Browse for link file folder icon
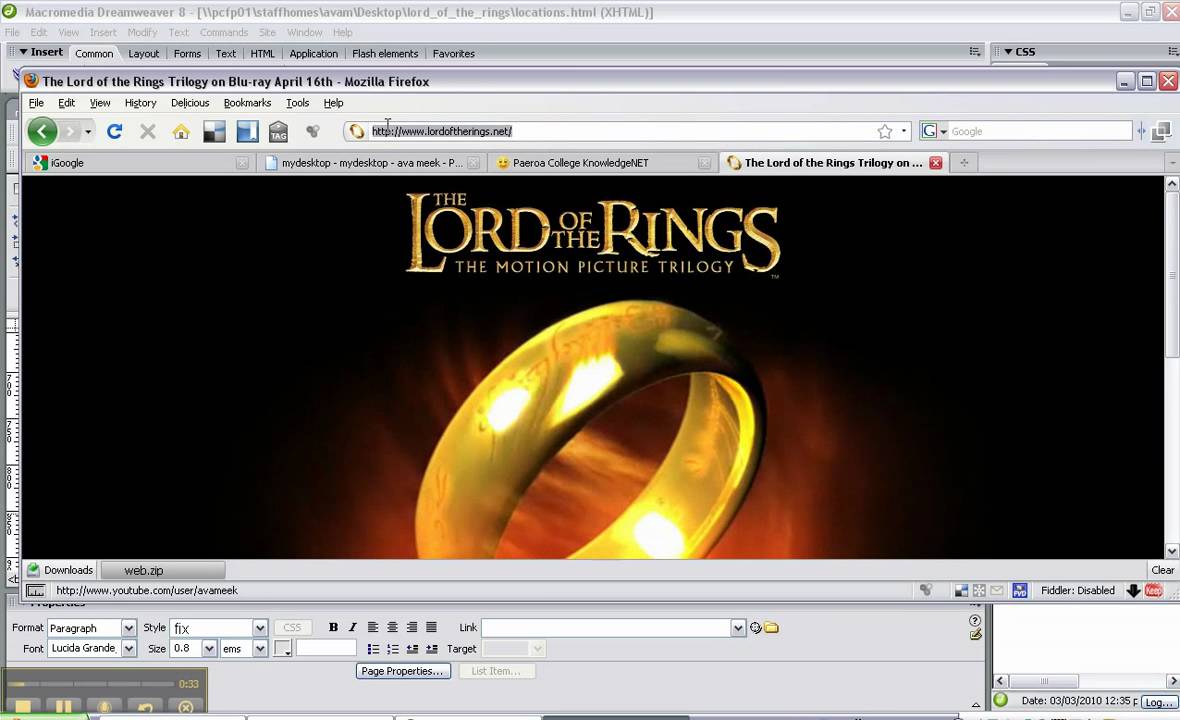 tap(771, 627)
